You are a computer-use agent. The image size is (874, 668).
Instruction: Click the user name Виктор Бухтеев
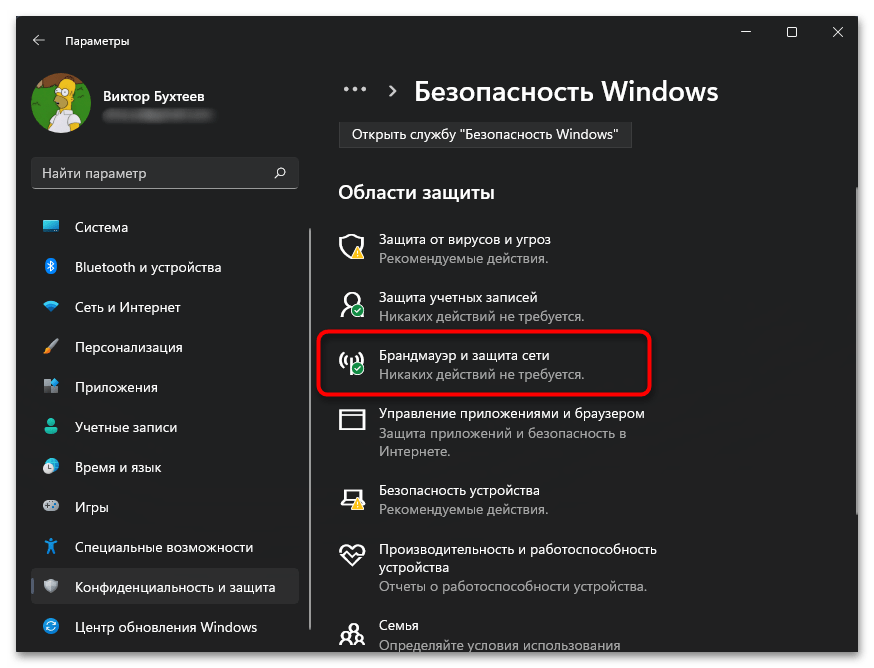[153, 96]
